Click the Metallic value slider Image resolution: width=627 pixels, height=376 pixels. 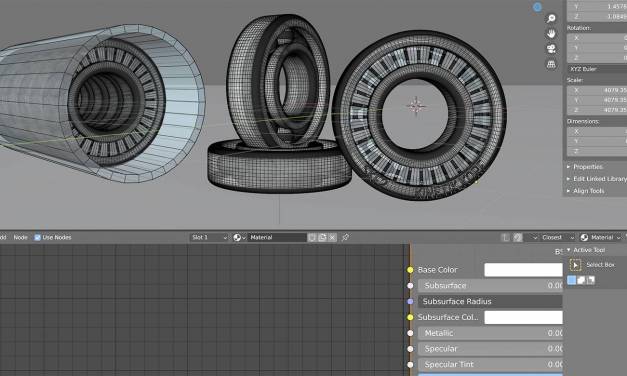490,333
